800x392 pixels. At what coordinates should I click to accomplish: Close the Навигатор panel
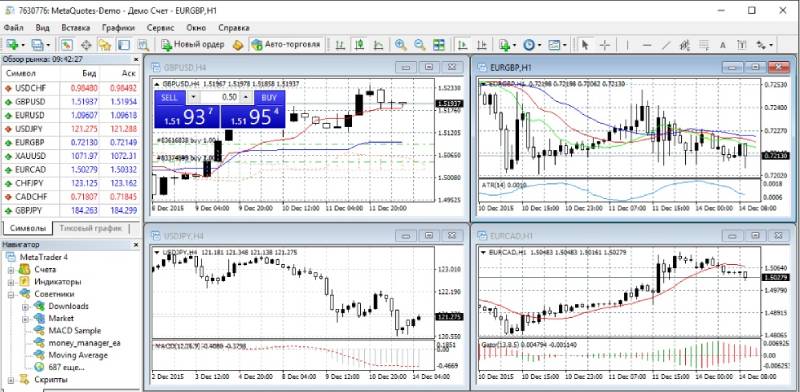(136, 245)
